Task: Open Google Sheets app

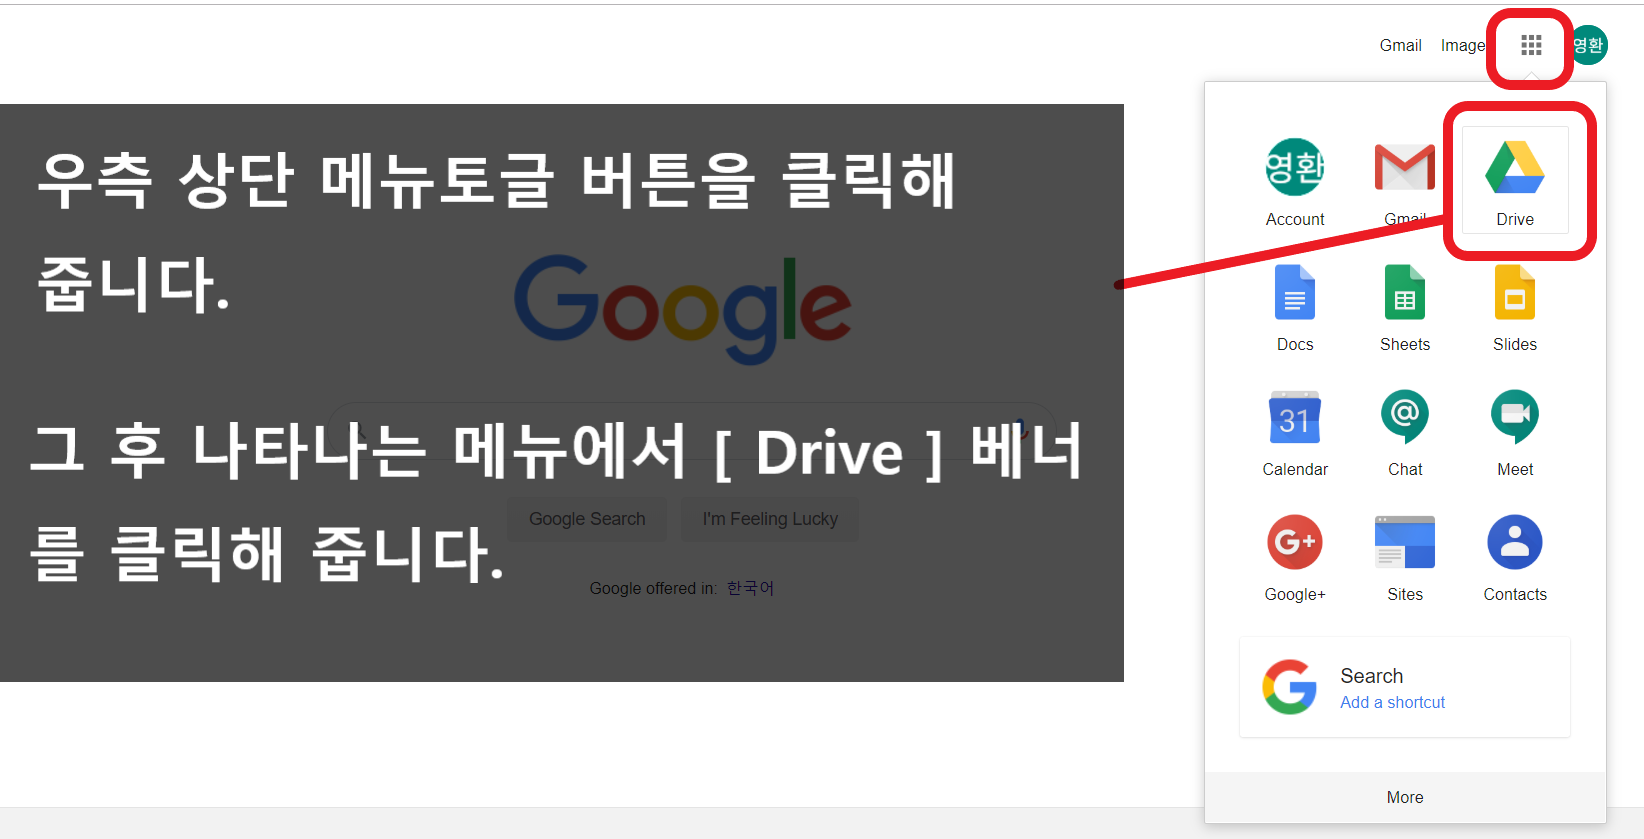Action: click(1405, 306)
